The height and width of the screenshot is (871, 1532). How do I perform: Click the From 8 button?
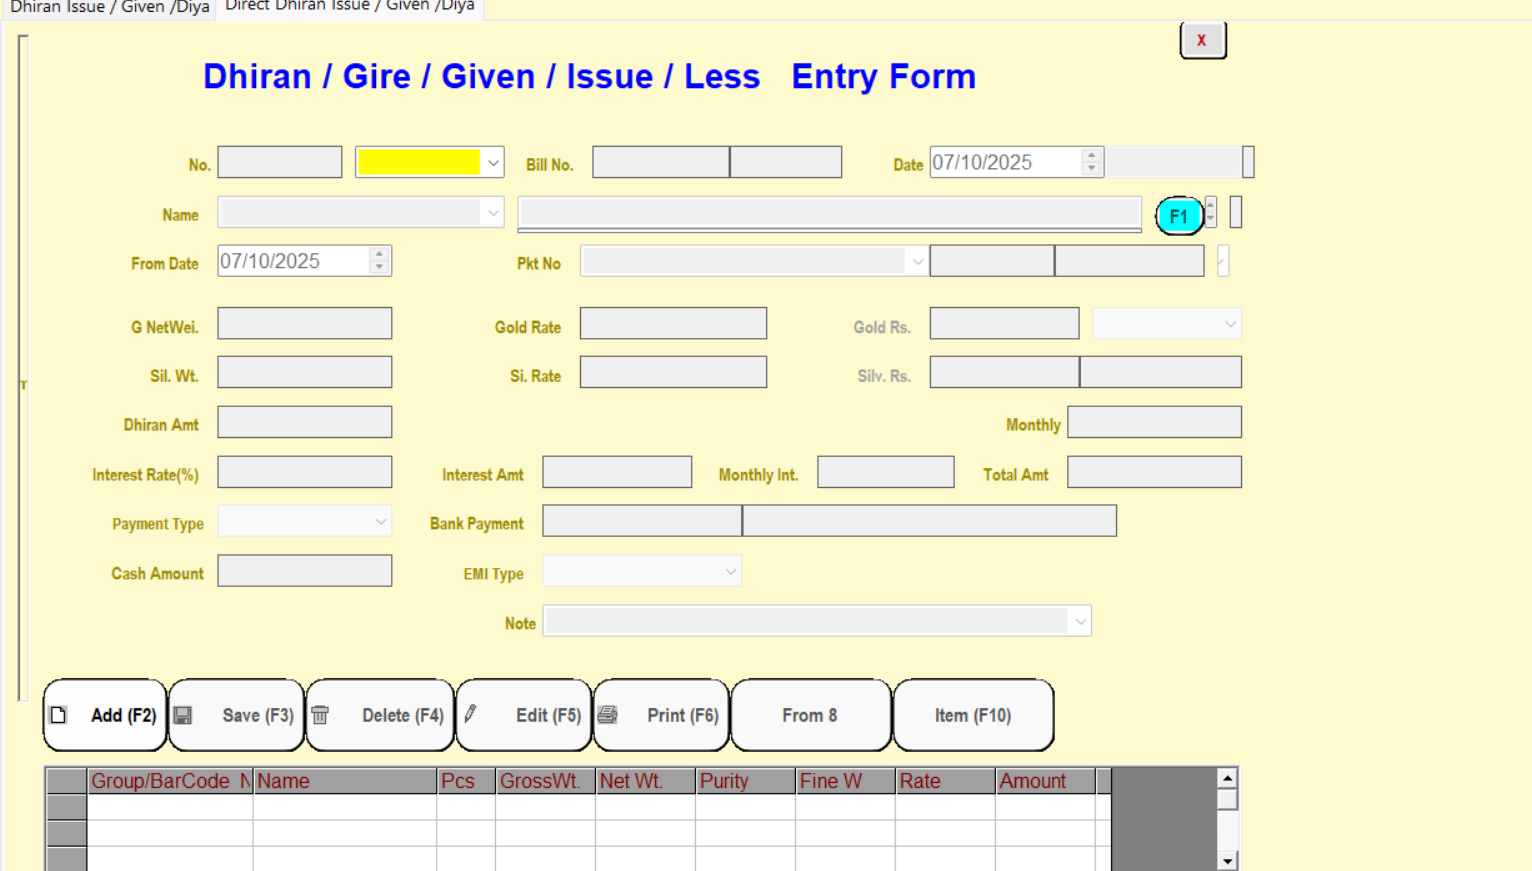(x=810, y=715)
